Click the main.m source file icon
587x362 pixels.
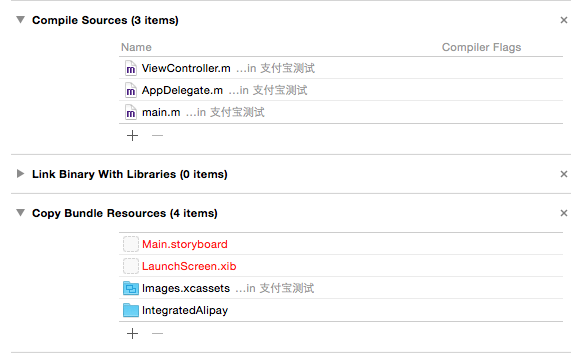[x=131, y=112]
